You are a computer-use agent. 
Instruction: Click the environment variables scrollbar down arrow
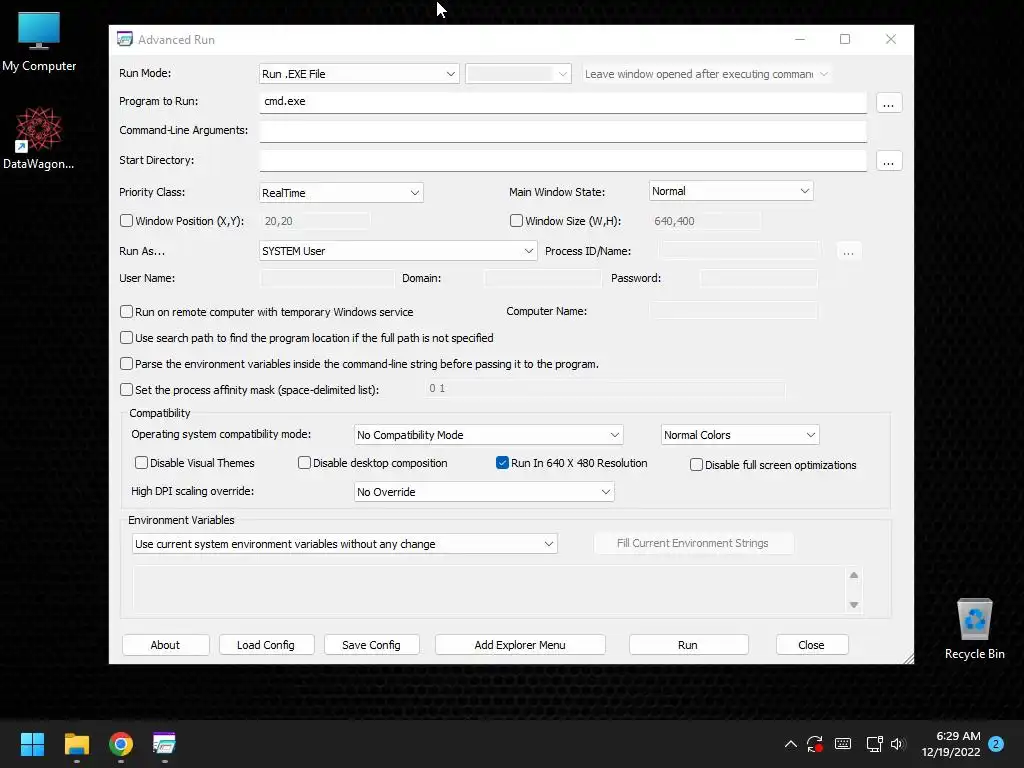854,605
